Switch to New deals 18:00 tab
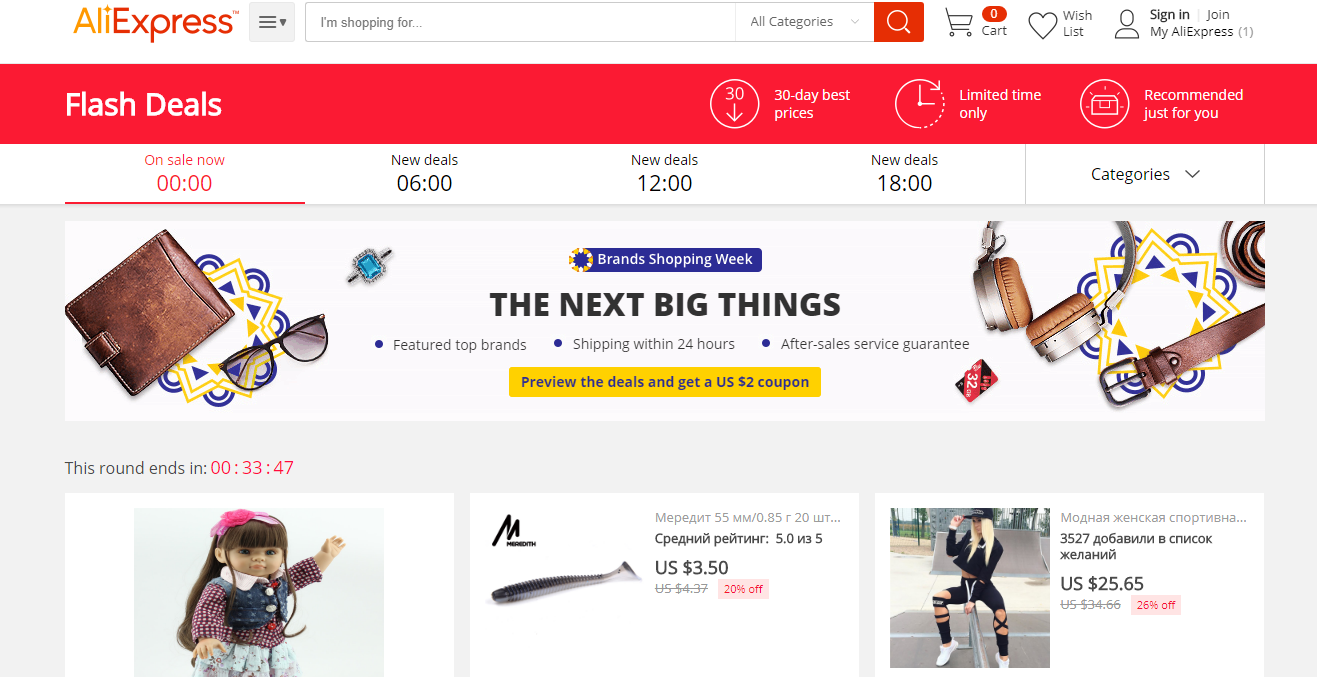1317x677 pixels. pos(905,173)
